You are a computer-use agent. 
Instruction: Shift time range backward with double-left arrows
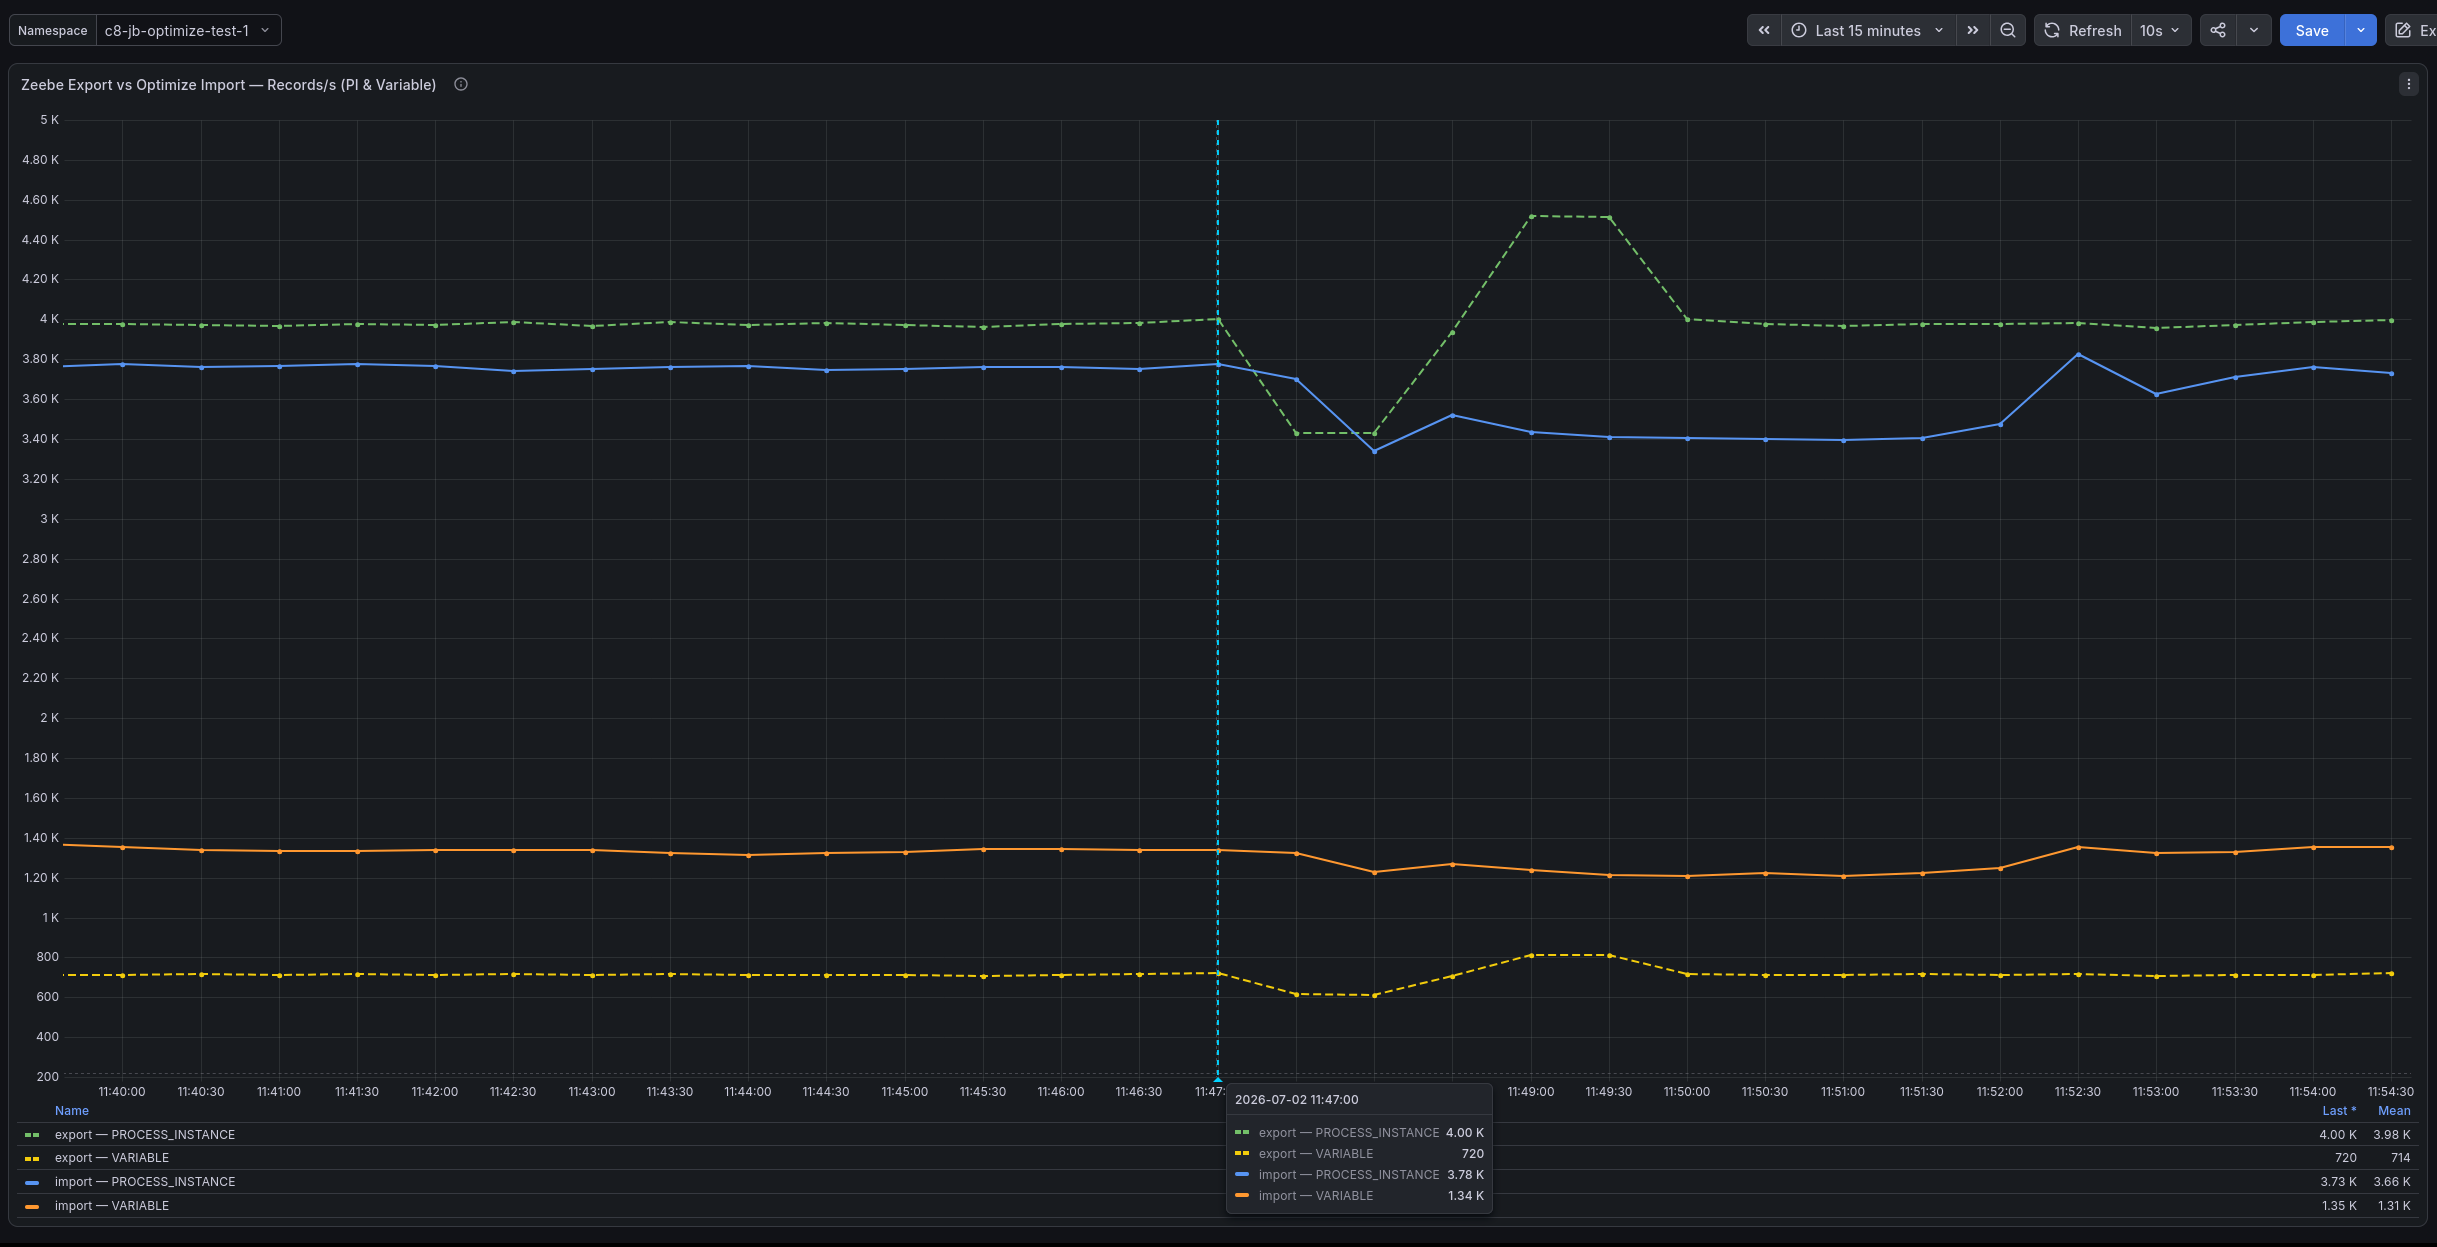point(1764,30)
